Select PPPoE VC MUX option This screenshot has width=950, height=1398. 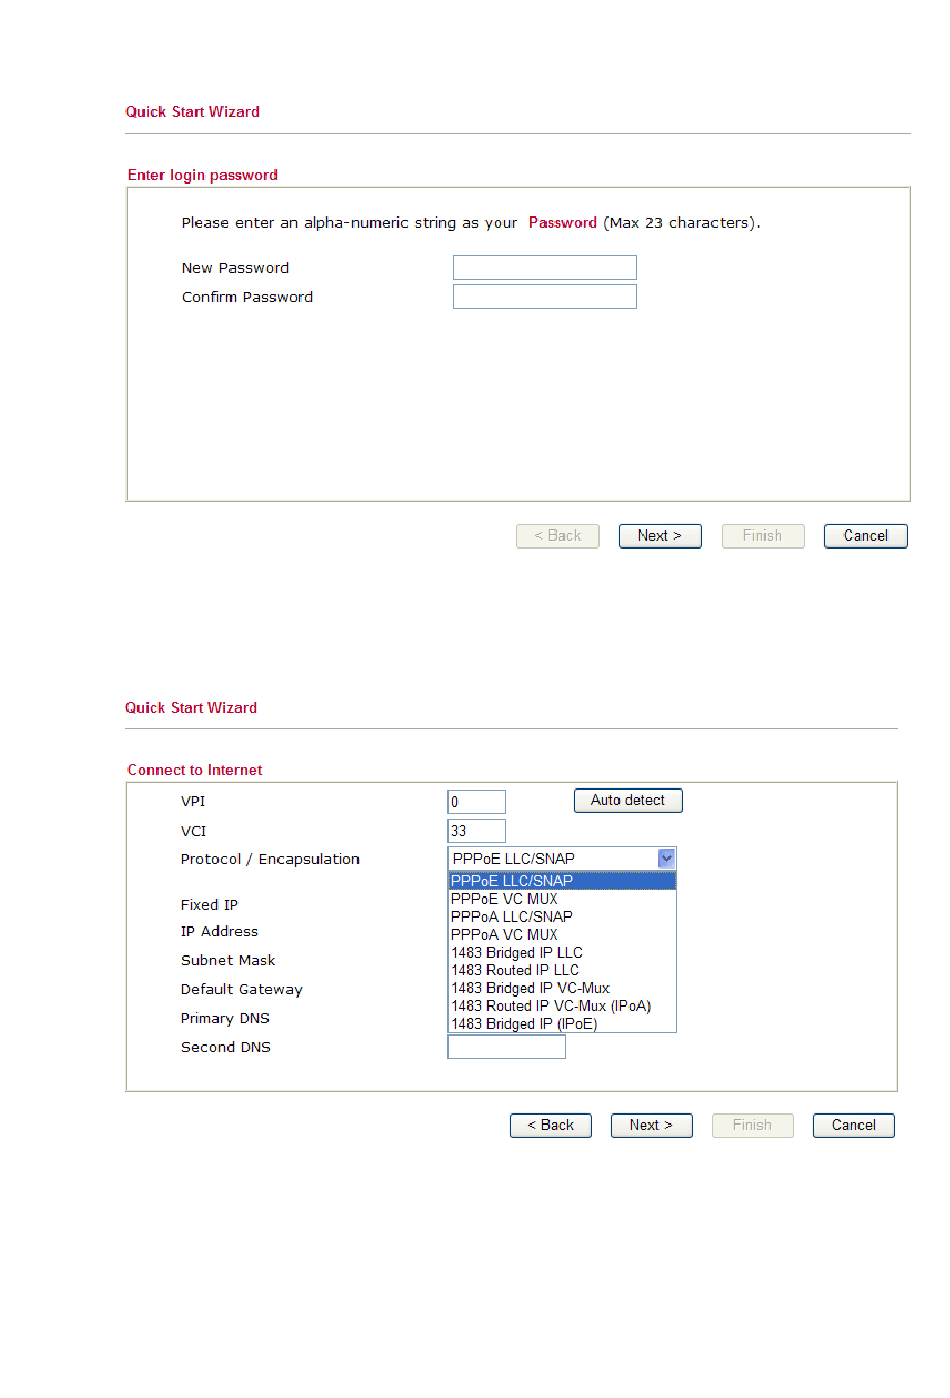tap(562, 899)
